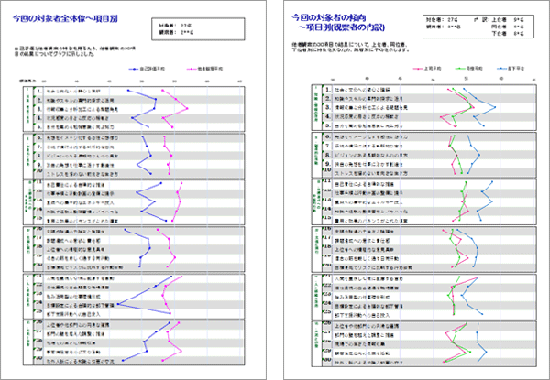
Task: Click row 3 label on right page chart
Action: 371,107
